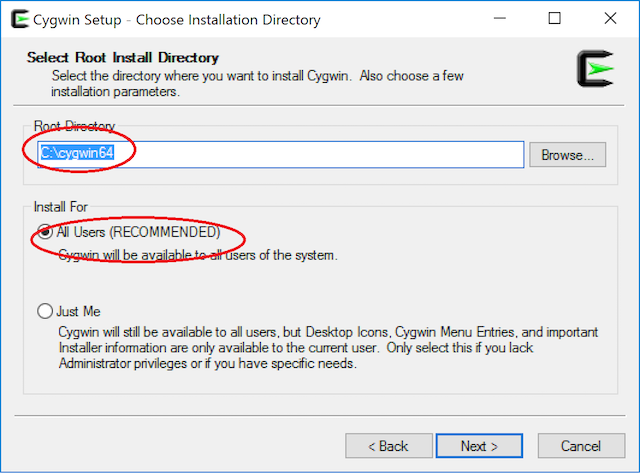Cancel the Cygwin installation
This screenshot has width=640, height=474.
[x=580, y=446]
